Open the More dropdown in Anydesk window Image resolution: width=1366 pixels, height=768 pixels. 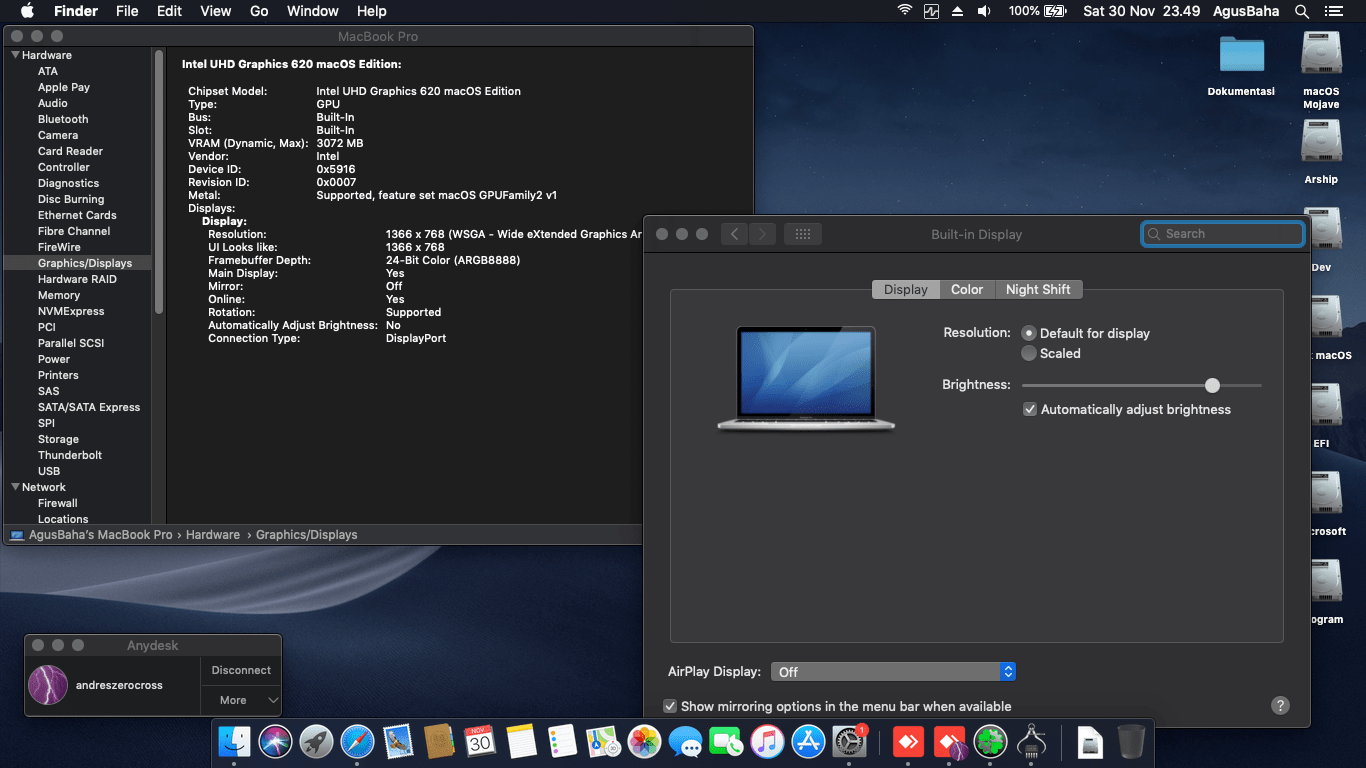click(241, 700)
